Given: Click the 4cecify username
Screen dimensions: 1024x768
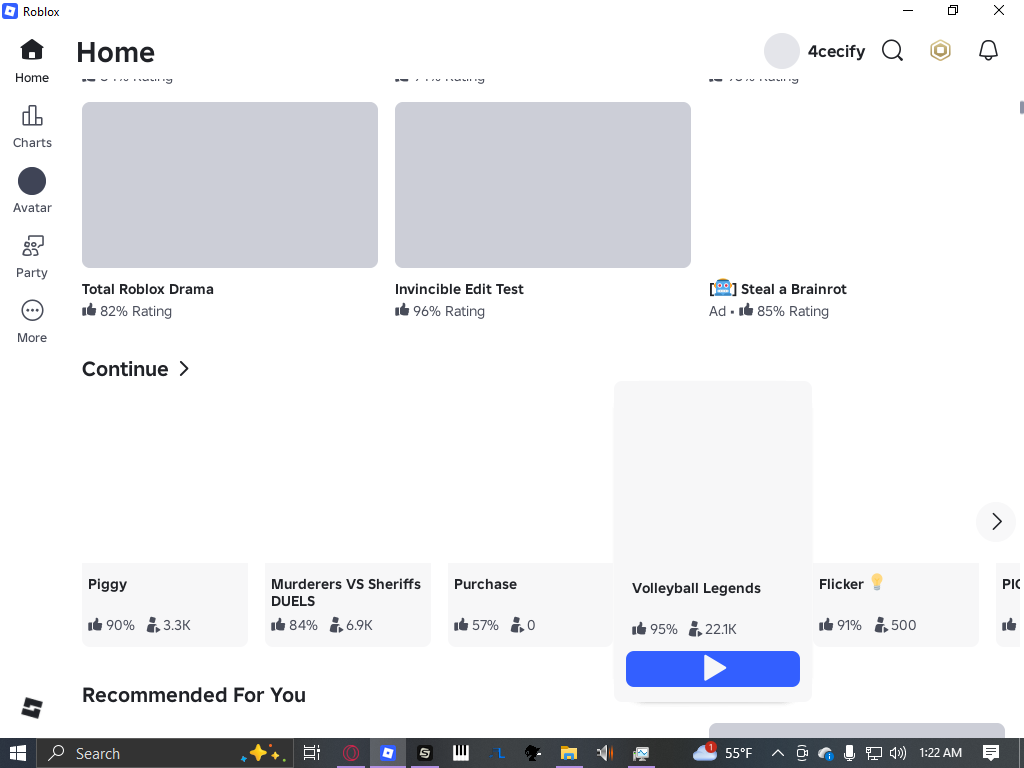Looking at the screenshot, I should coord(837,51).
